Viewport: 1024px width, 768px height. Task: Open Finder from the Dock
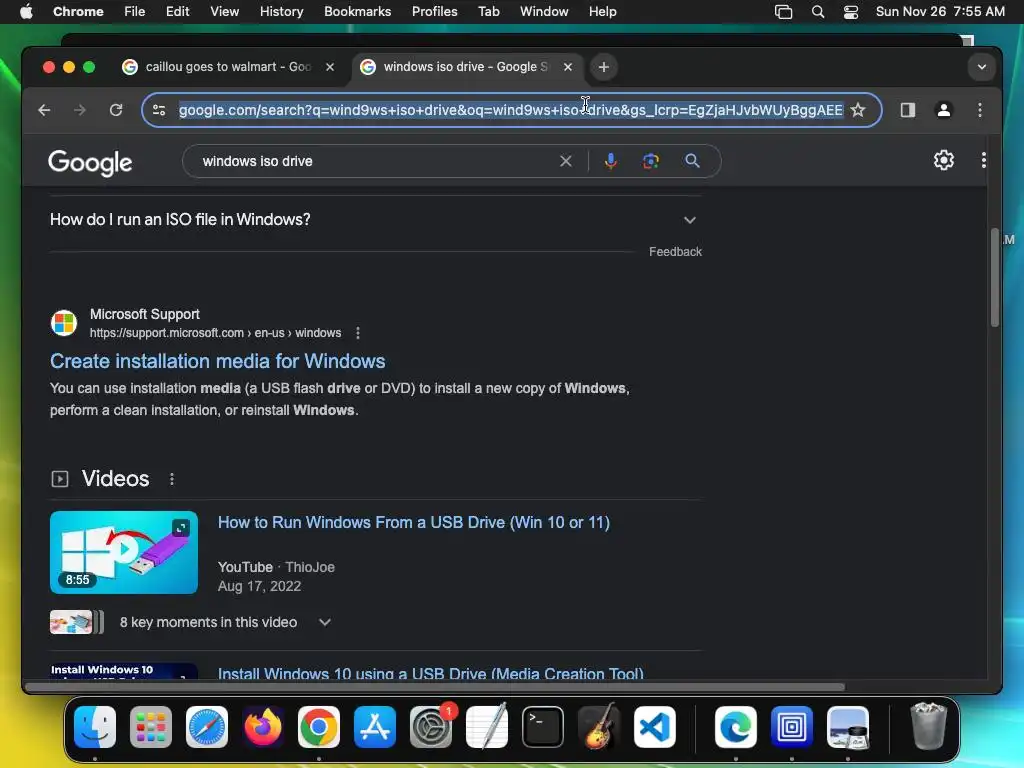pos(95,727)
